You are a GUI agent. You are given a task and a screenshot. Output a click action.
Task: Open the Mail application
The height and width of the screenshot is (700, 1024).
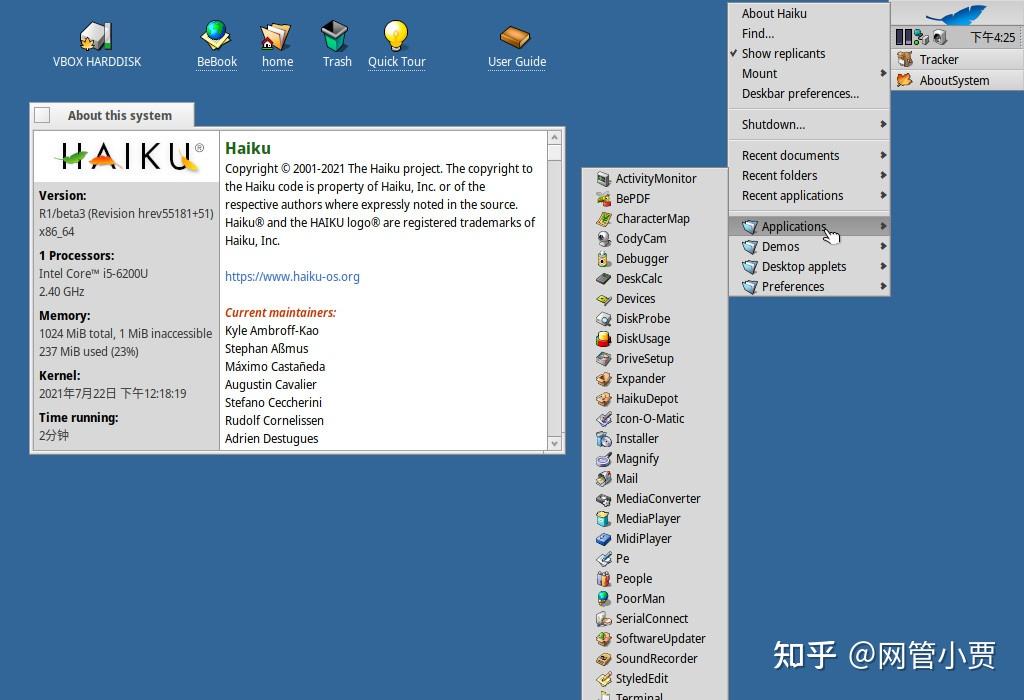click(655, 479)
